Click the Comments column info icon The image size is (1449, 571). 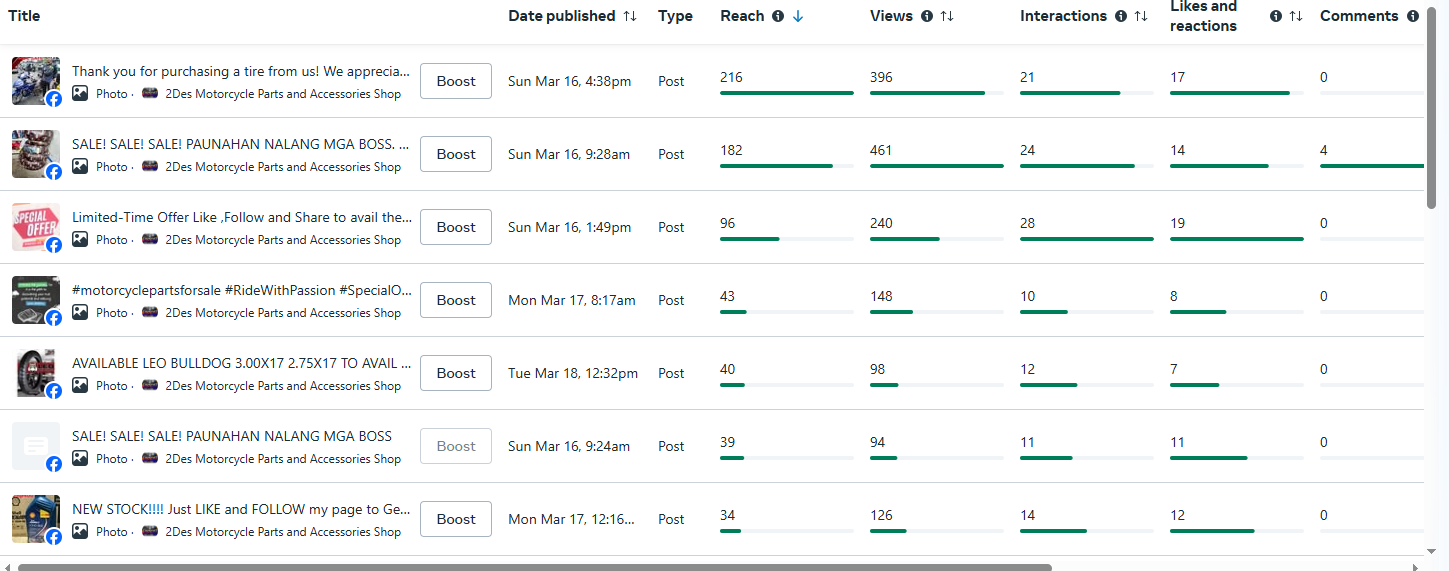[x=1413, y=16]
